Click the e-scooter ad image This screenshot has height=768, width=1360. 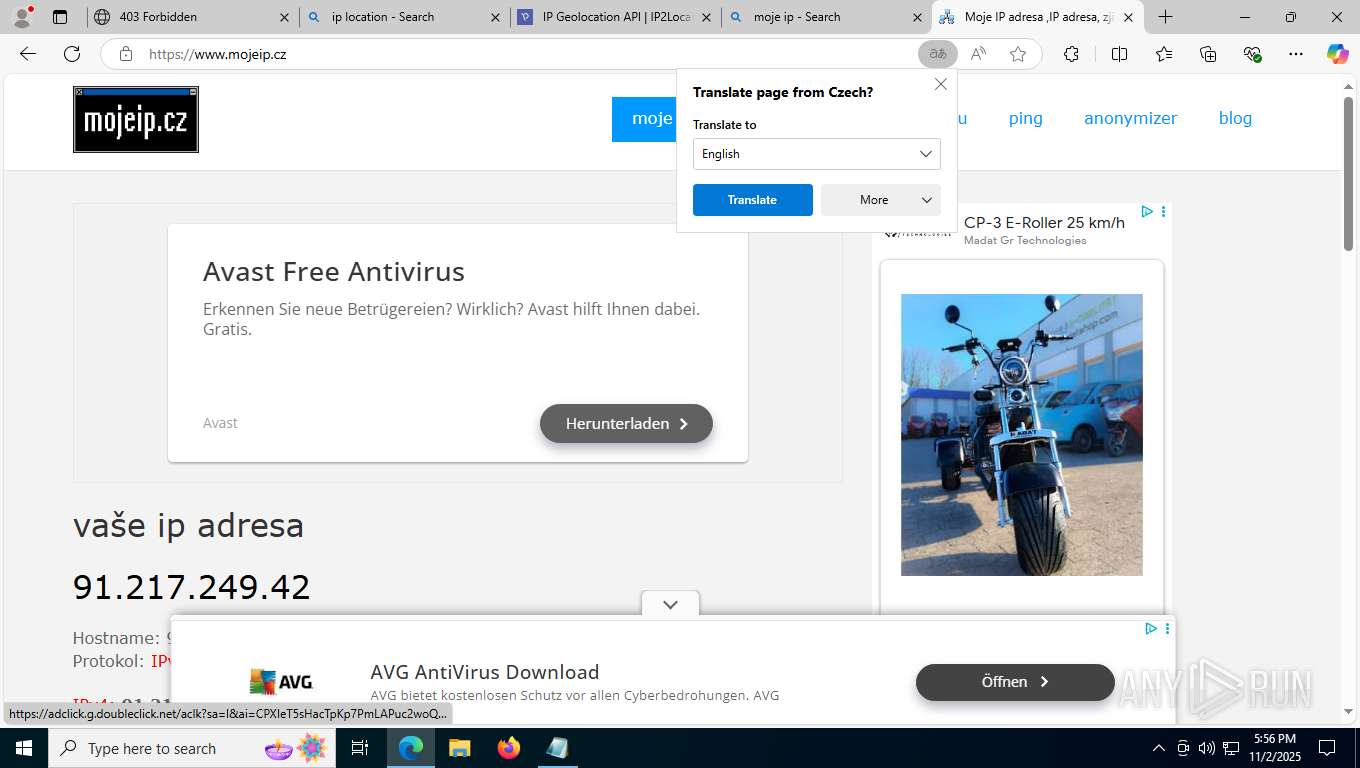point(1021,435)
